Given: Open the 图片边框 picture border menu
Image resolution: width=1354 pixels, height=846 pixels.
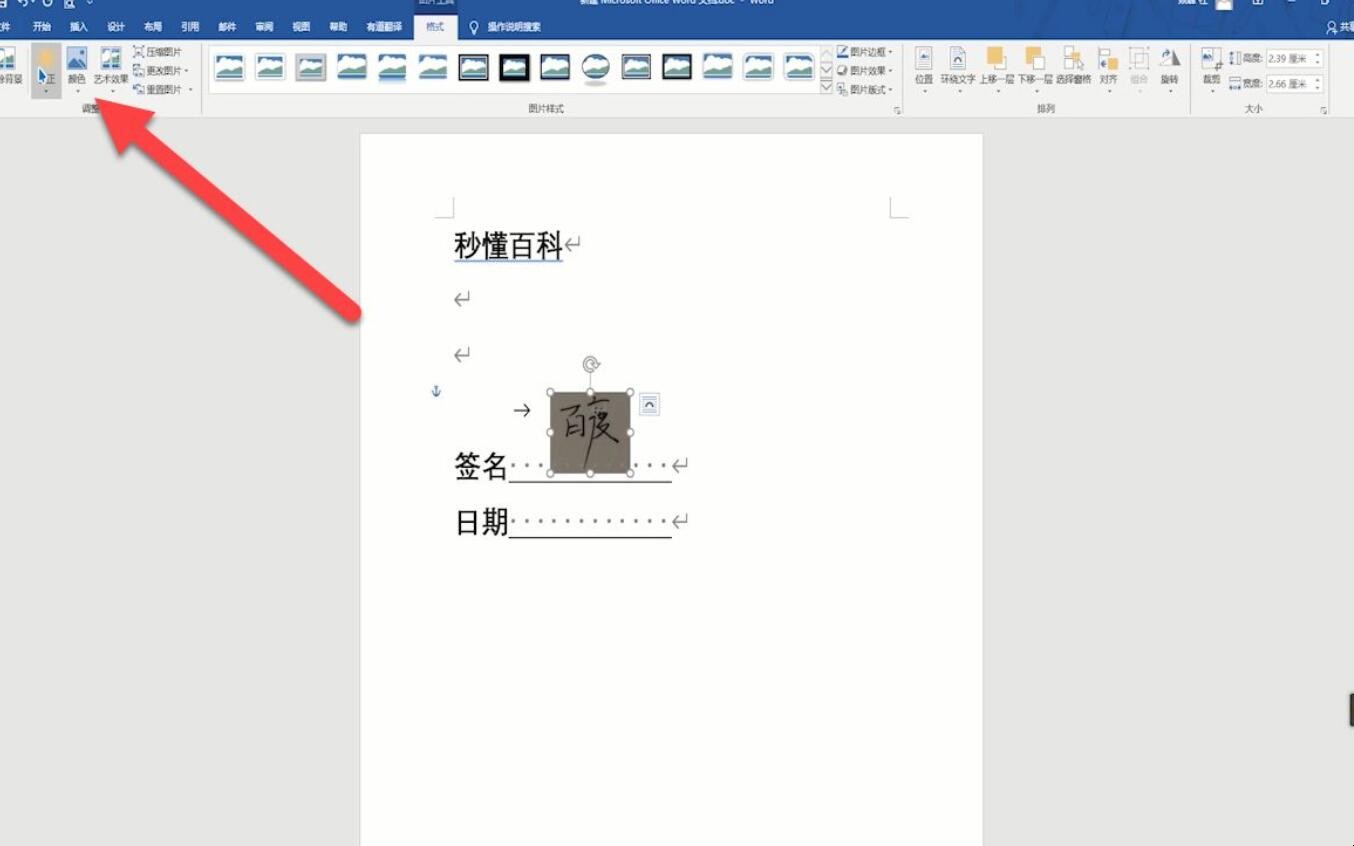Looking at the screenshot, I should click(x=865, y=52).
